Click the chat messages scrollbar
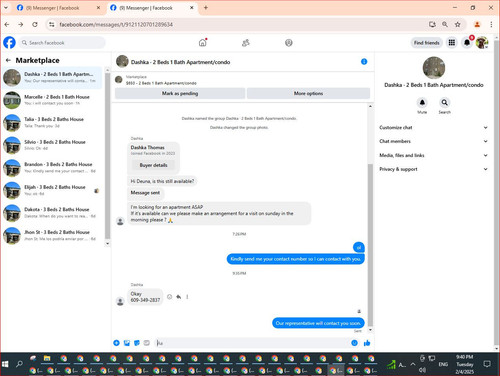 (370, 245)
